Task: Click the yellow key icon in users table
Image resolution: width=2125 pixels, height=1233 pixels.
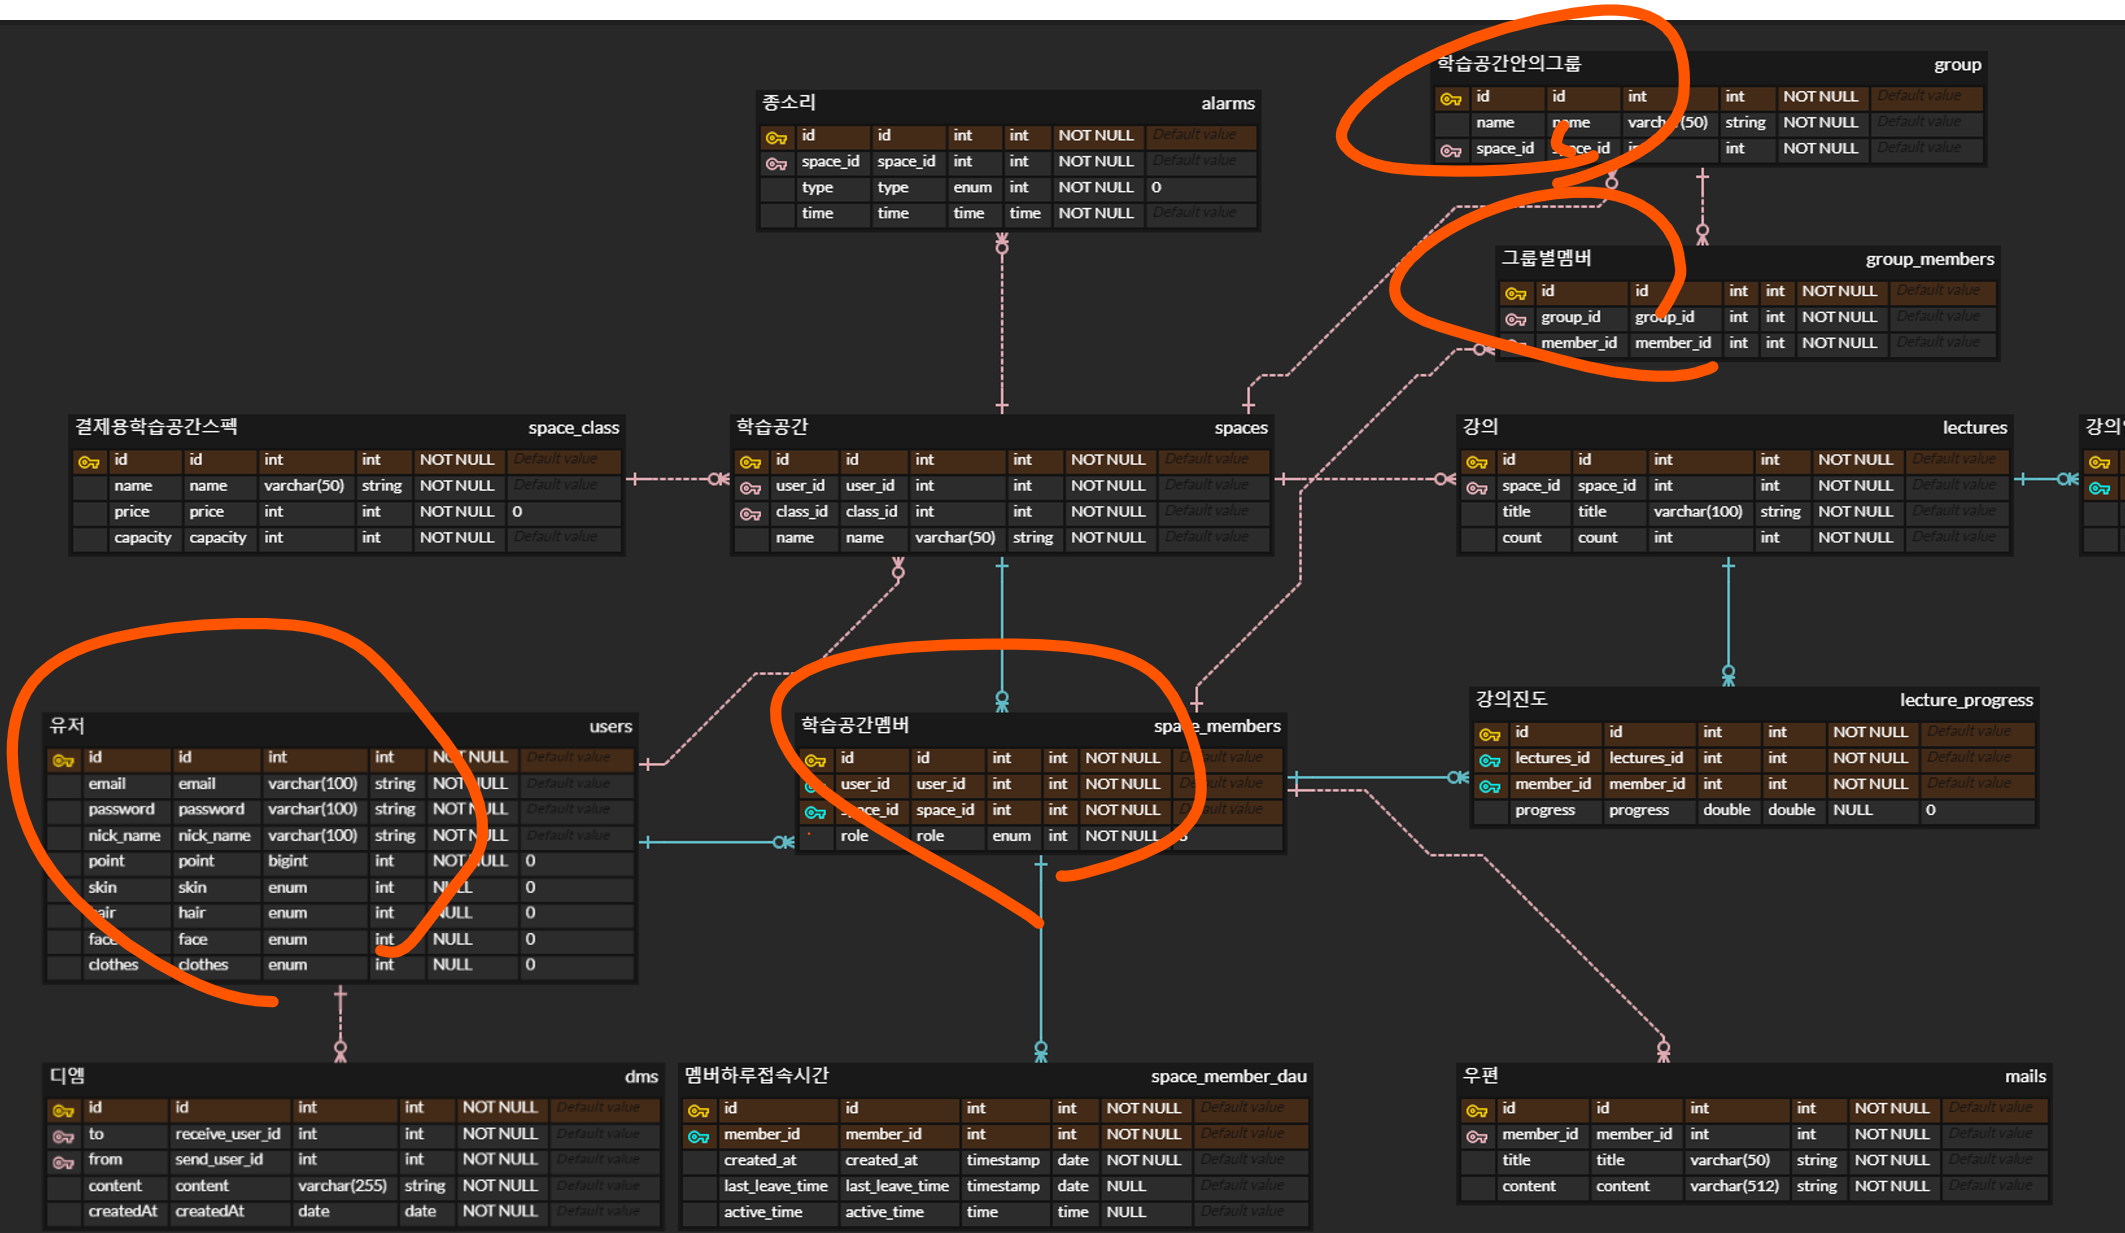Action: (63, 760)
